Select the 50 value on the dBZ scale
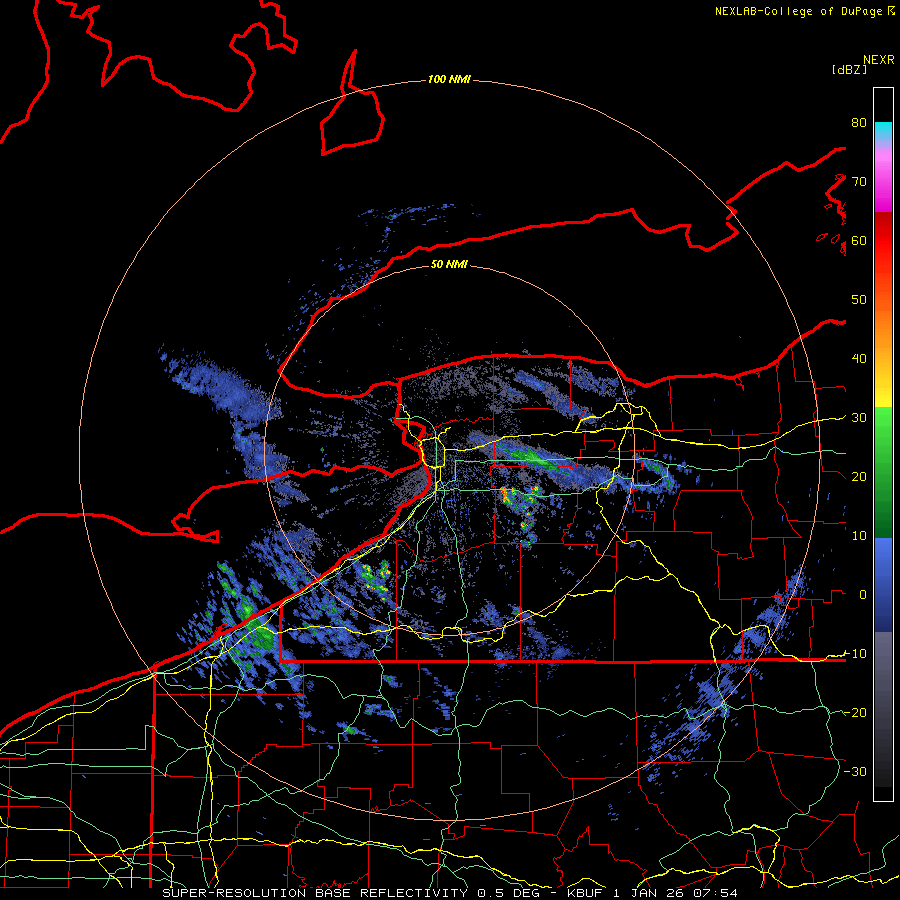This screenshot has height=900, width=900. tap(859, 300)
